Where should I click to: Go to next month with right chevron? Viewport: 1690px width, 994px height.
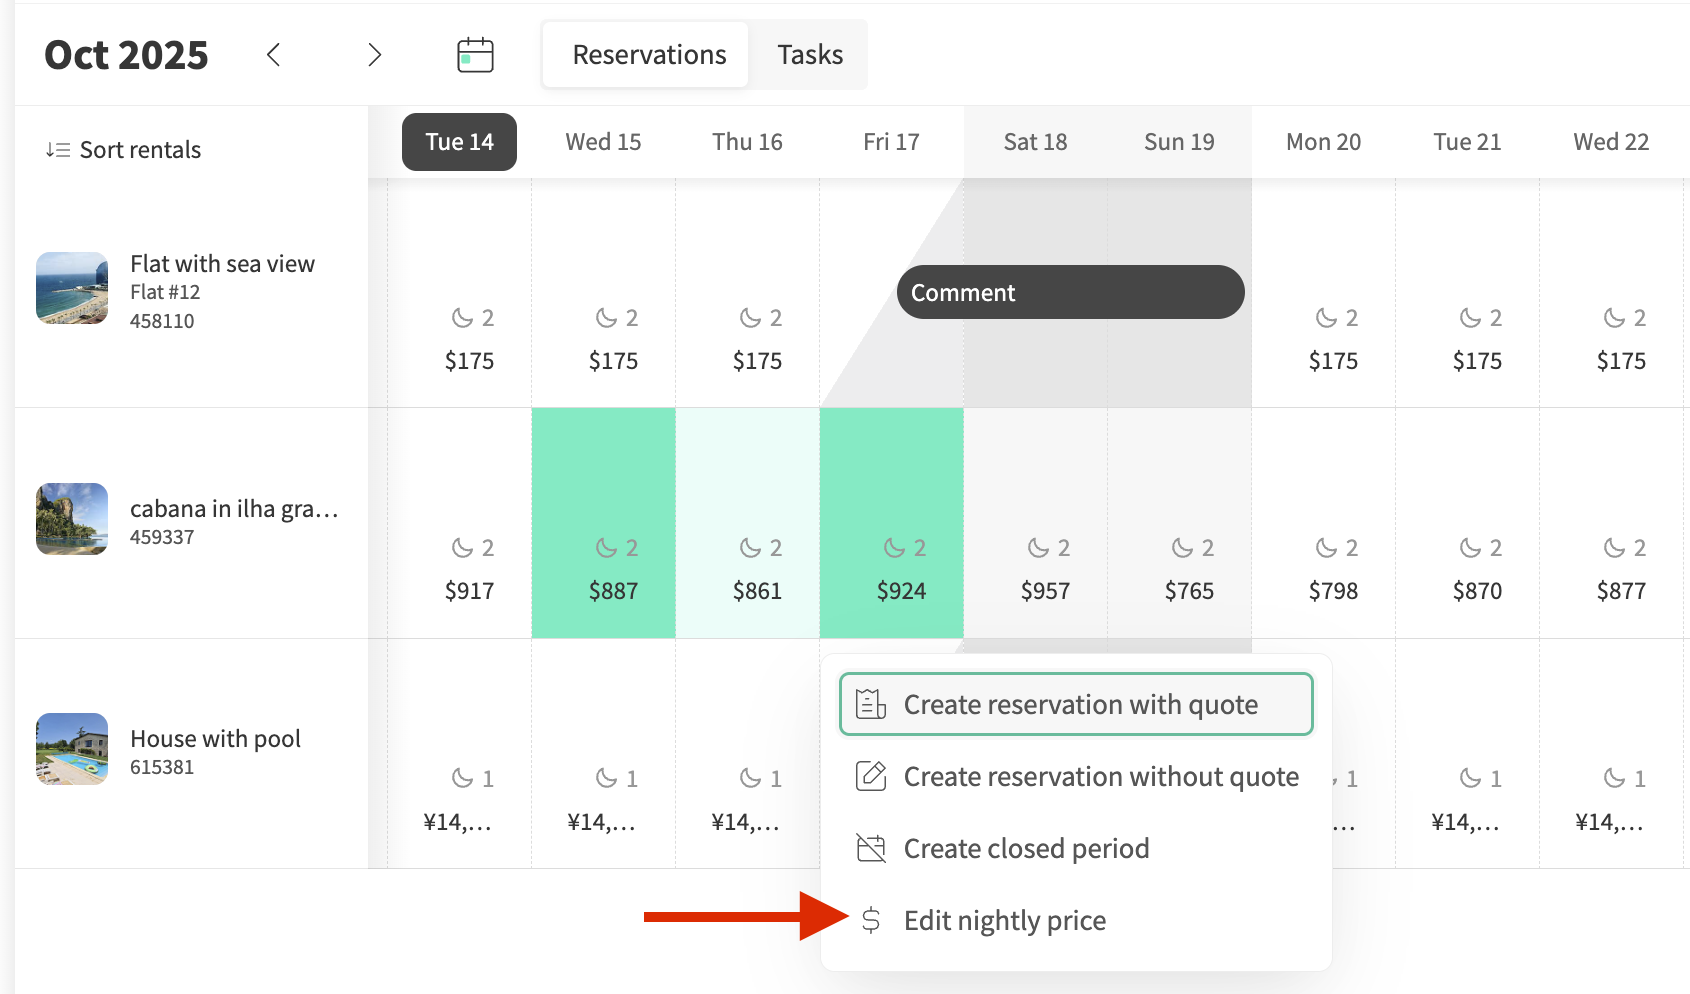pyautogui.click(x=374, y=55)
